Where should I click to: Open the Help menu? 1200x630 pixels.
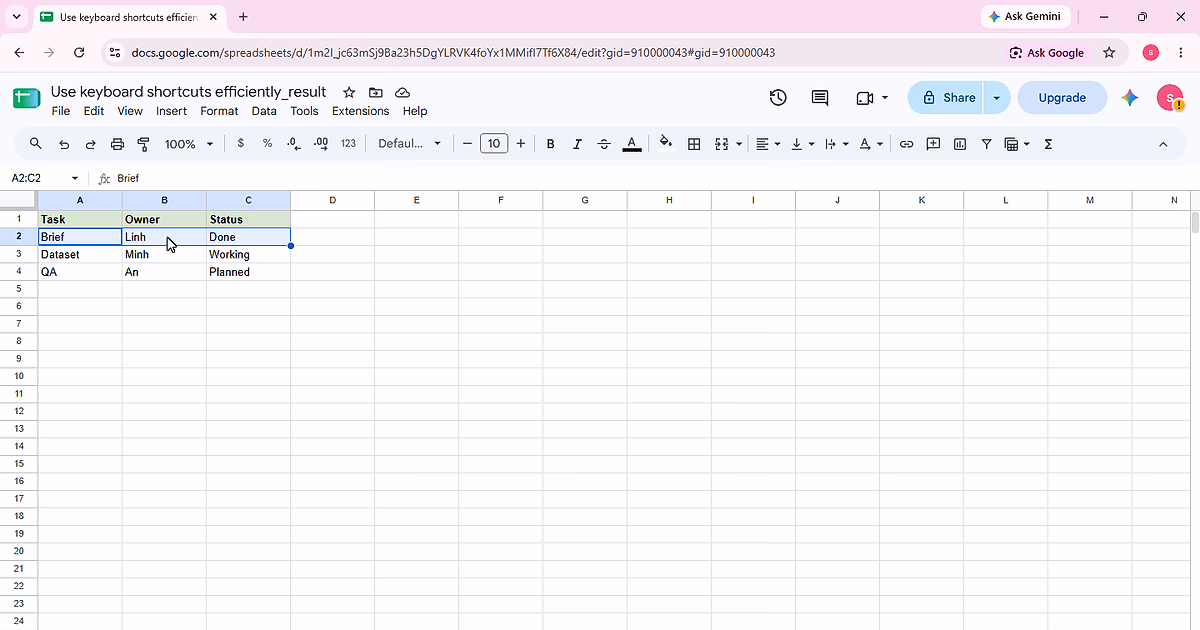415,111
